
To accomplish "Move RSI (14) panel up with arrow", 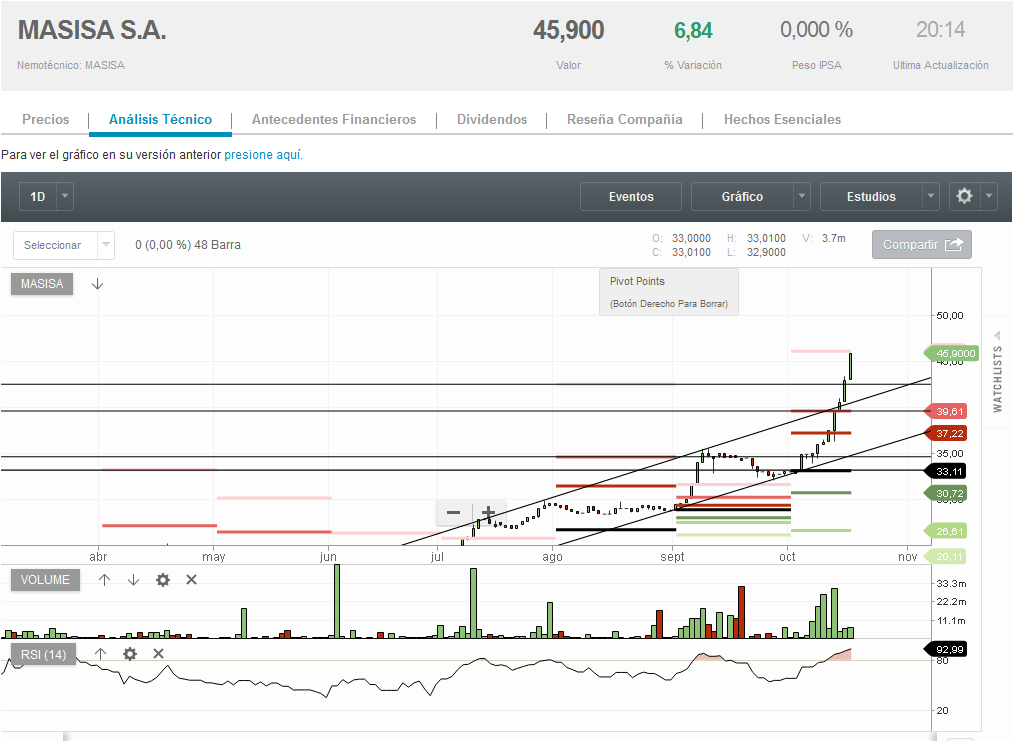I will pos(100,654).
